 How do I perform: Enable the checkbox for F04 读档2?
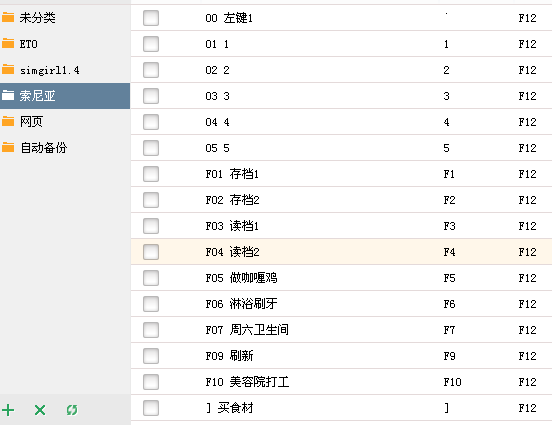(x=151, y=252)
